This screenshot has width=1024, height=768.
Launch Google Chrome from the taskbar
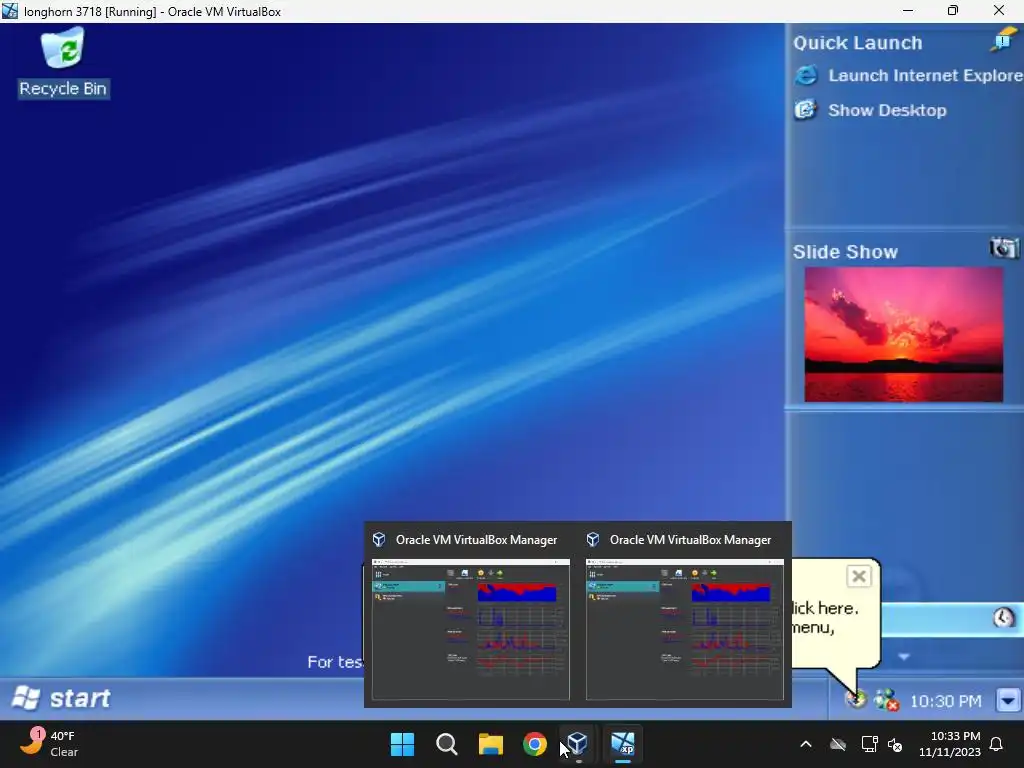point(535,744)
